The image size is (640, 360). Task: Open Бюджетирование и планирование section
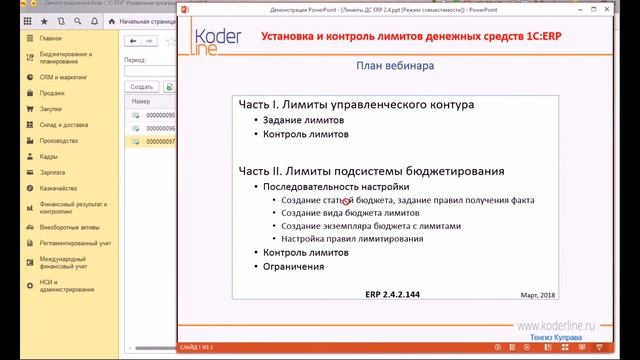click(66, 58)
